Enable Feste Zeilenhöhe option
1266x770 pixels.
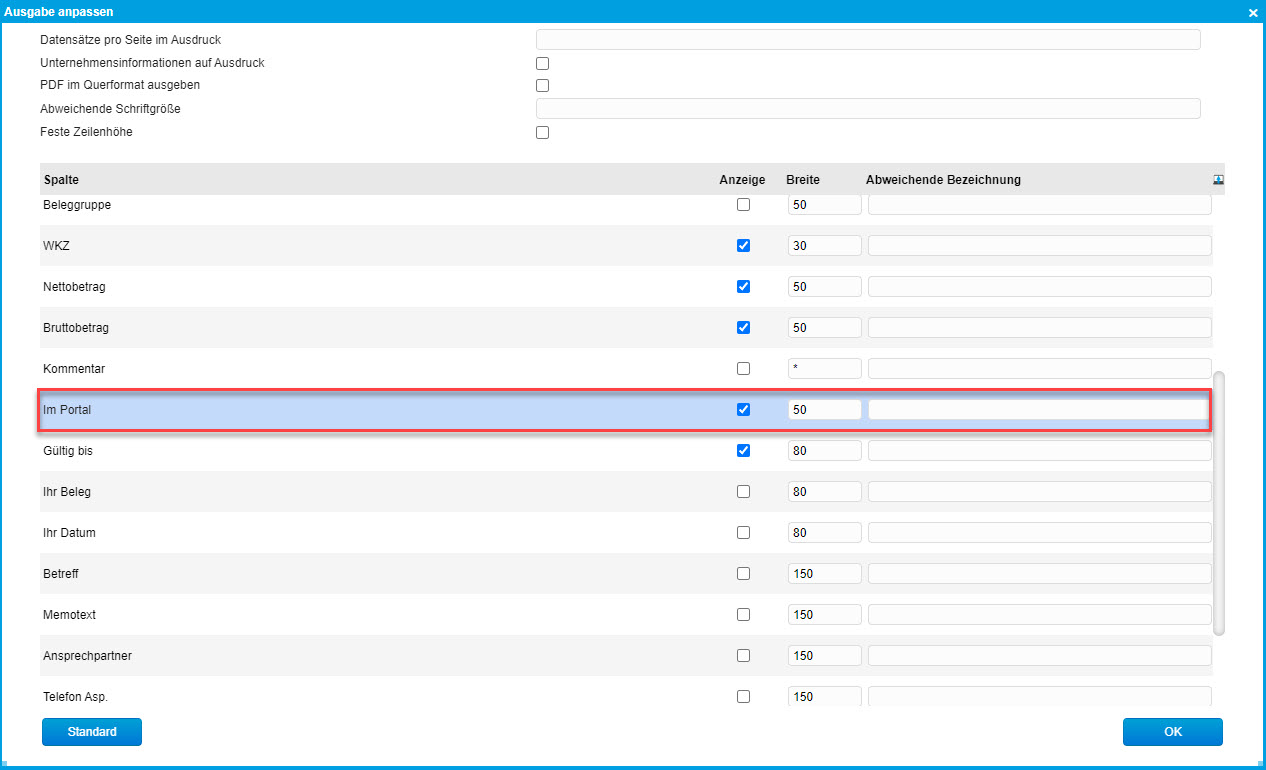point(543,132)
